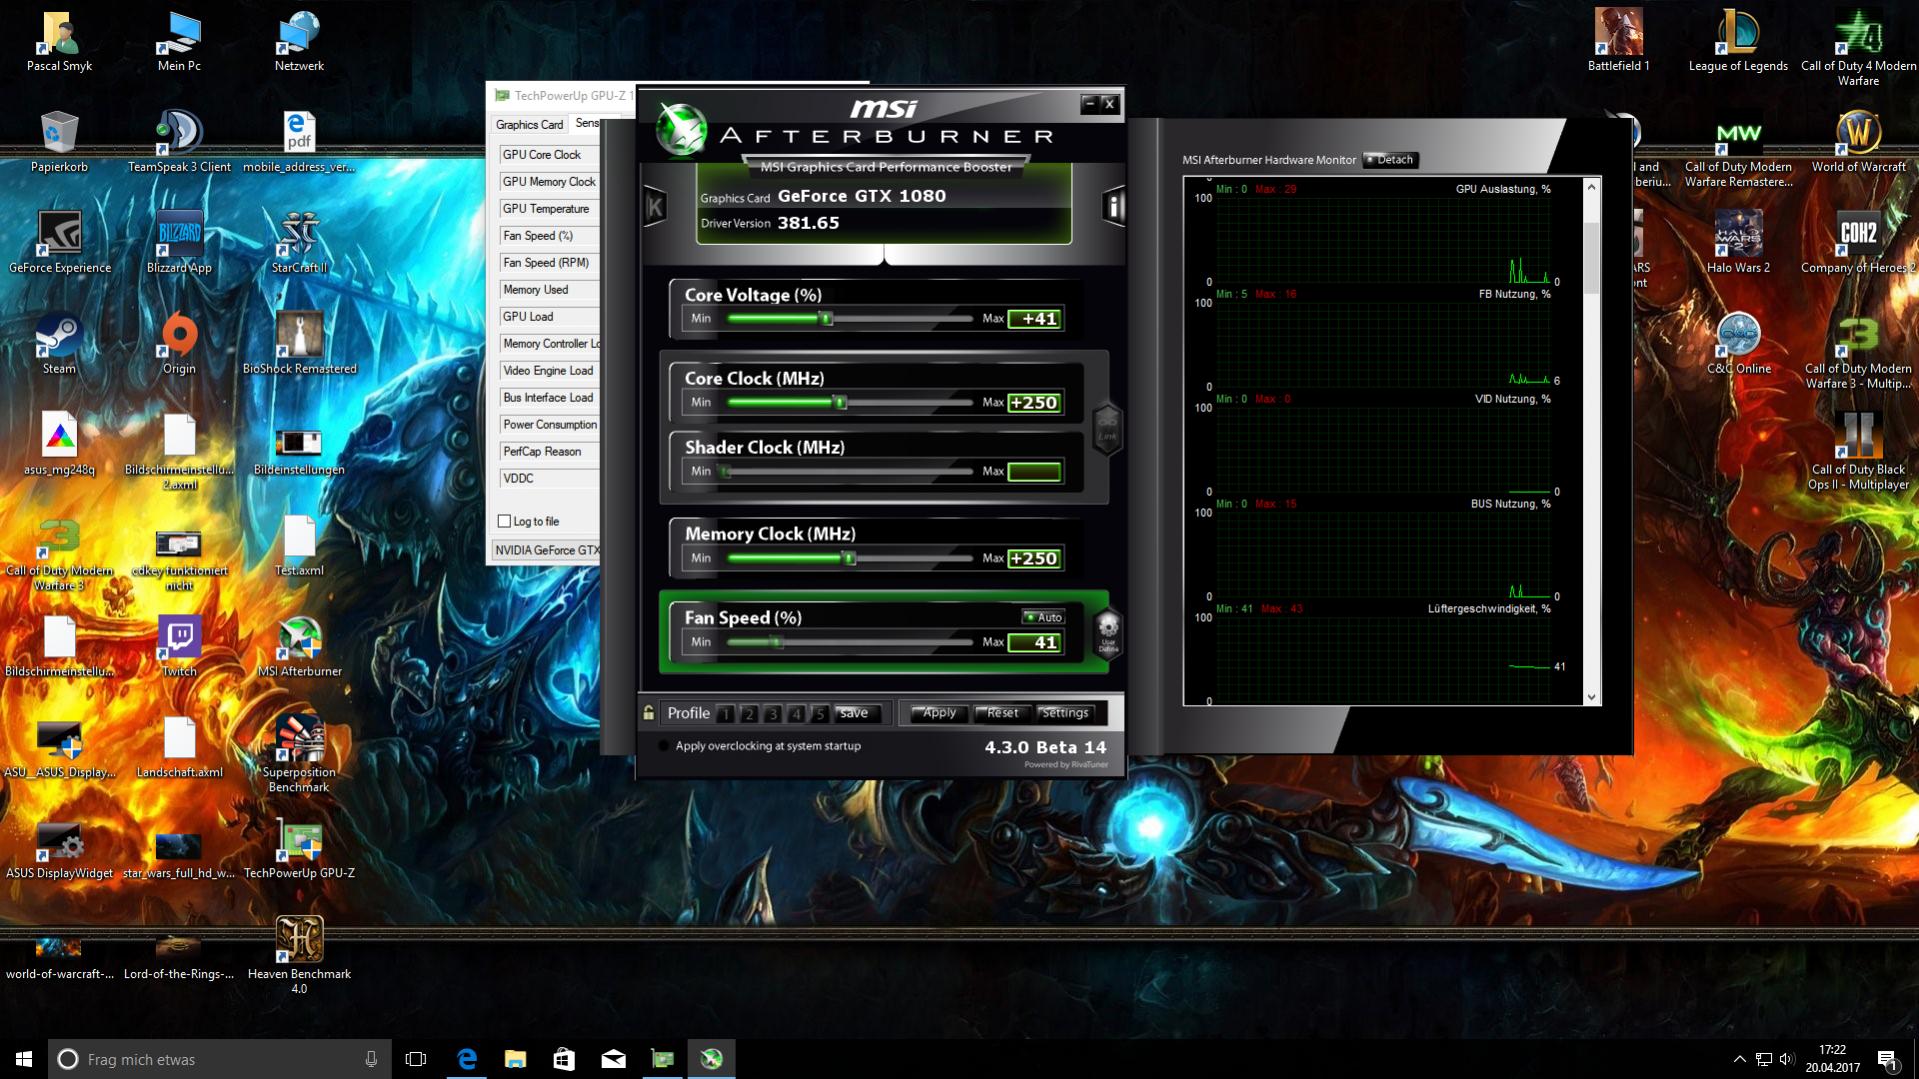
Task: Launch Kombustor with the K button in Afterburner
Action: (x=655, y=206)
